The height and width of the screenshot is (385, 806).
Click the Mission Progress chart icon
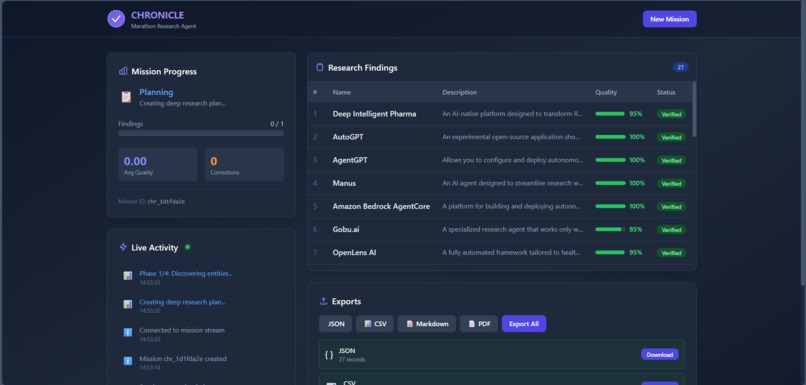pos(123,71)
